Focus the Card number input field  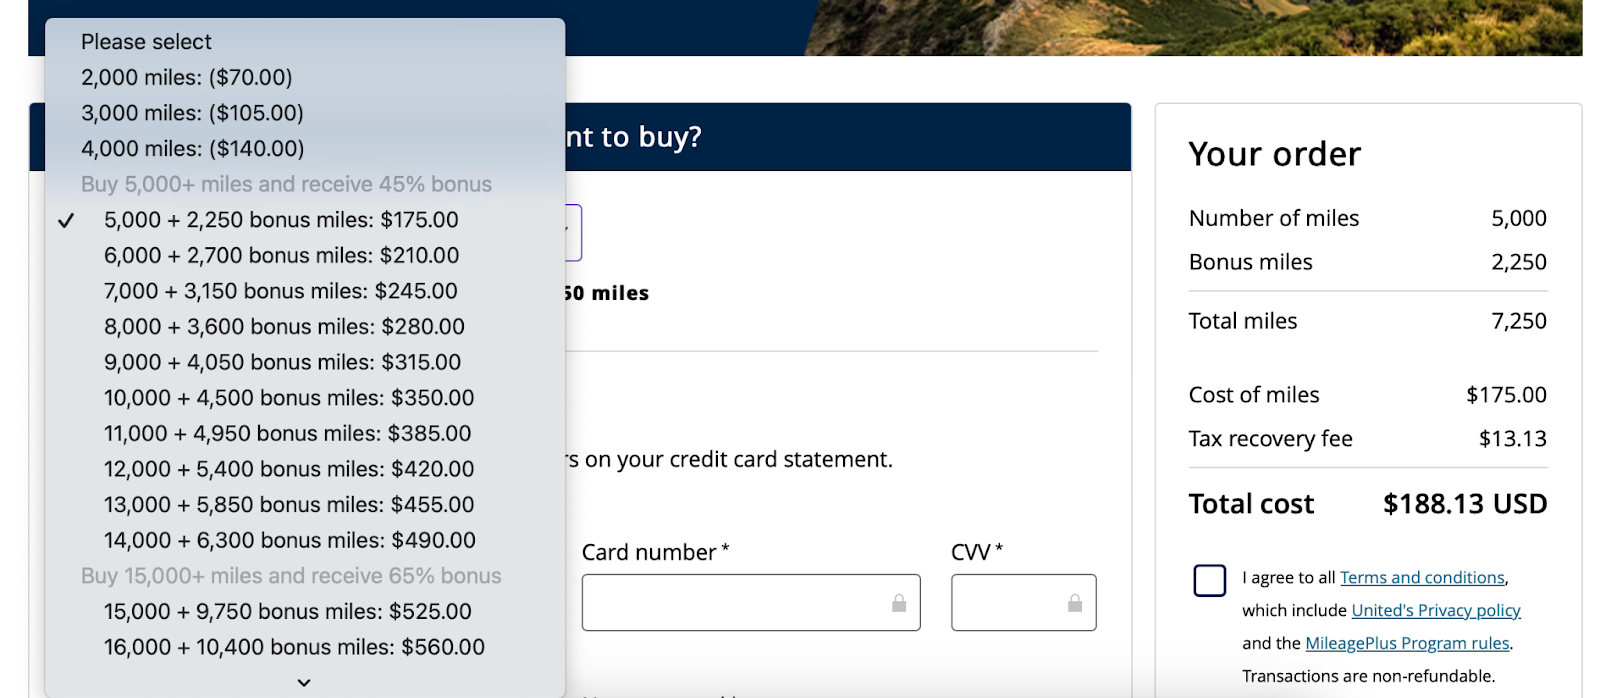click(751, 602)
